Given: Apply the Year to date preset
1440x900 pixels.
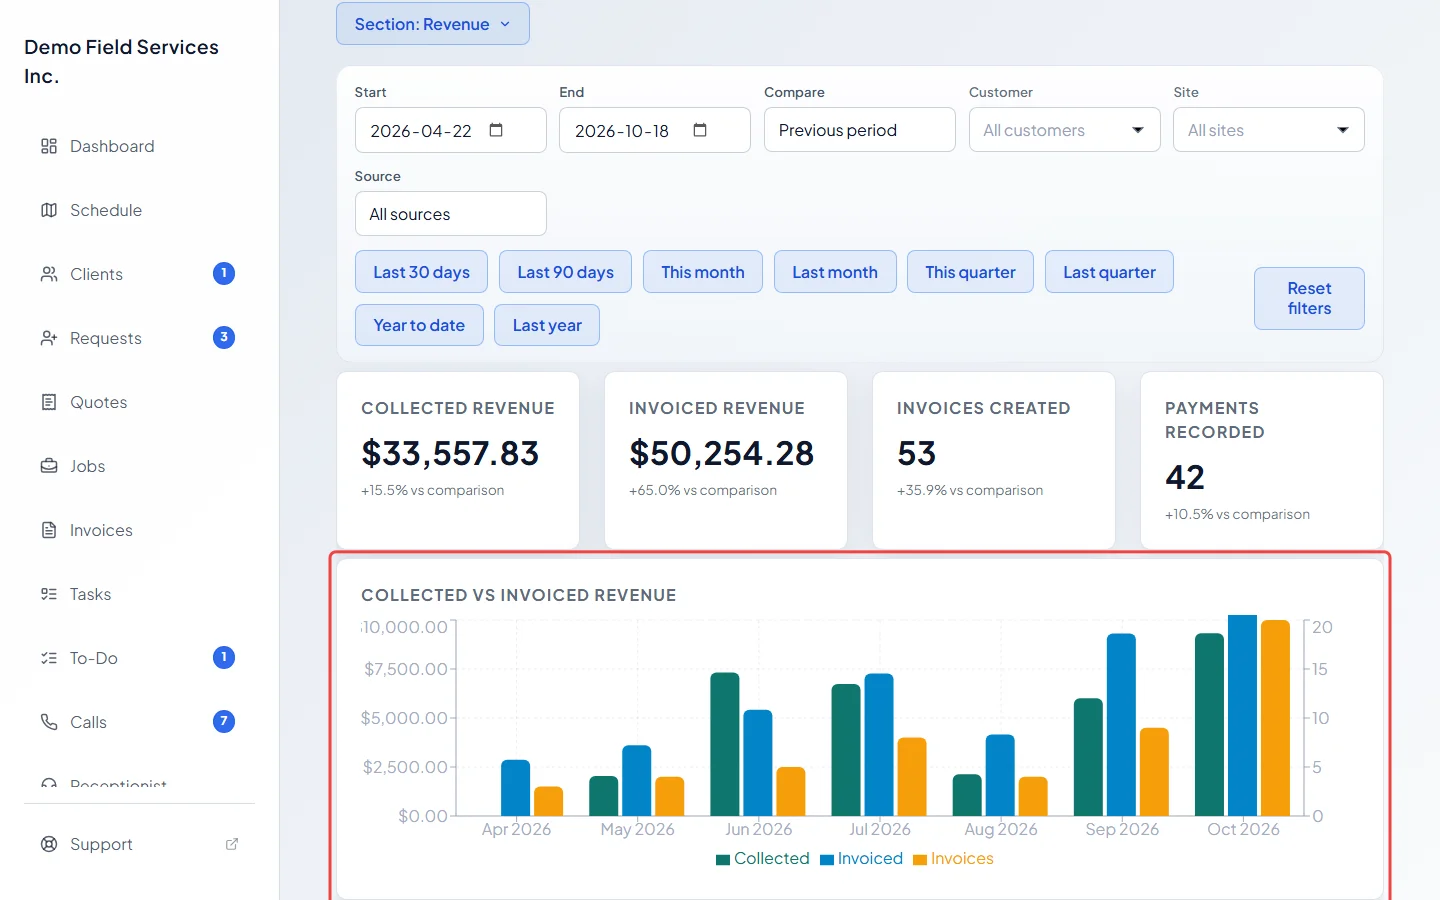Looking at the screenshot, I should tap(419, 325).
